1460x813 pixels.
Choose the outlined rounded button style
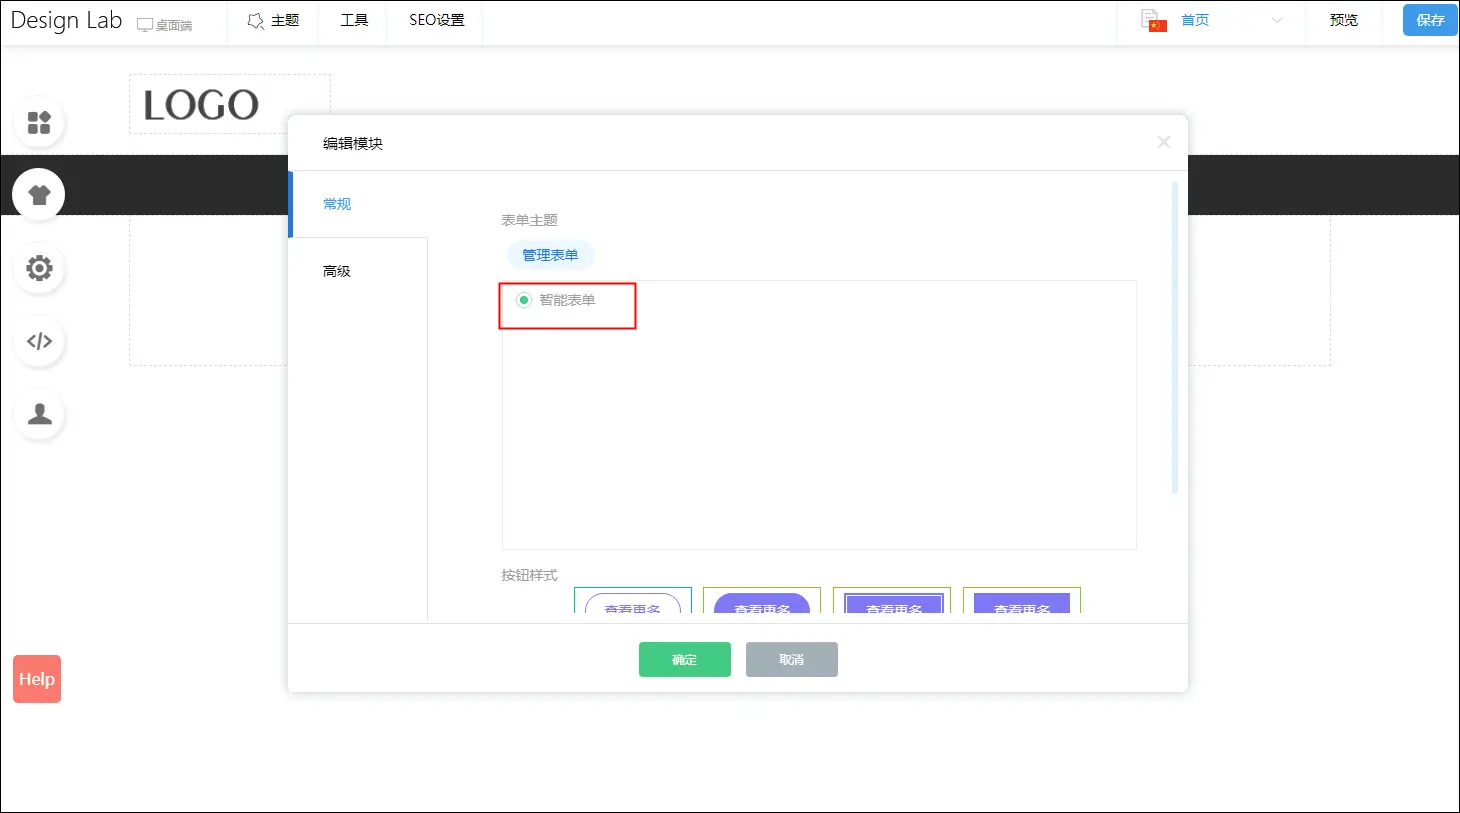pyautogui.click(x=633, y=604)
